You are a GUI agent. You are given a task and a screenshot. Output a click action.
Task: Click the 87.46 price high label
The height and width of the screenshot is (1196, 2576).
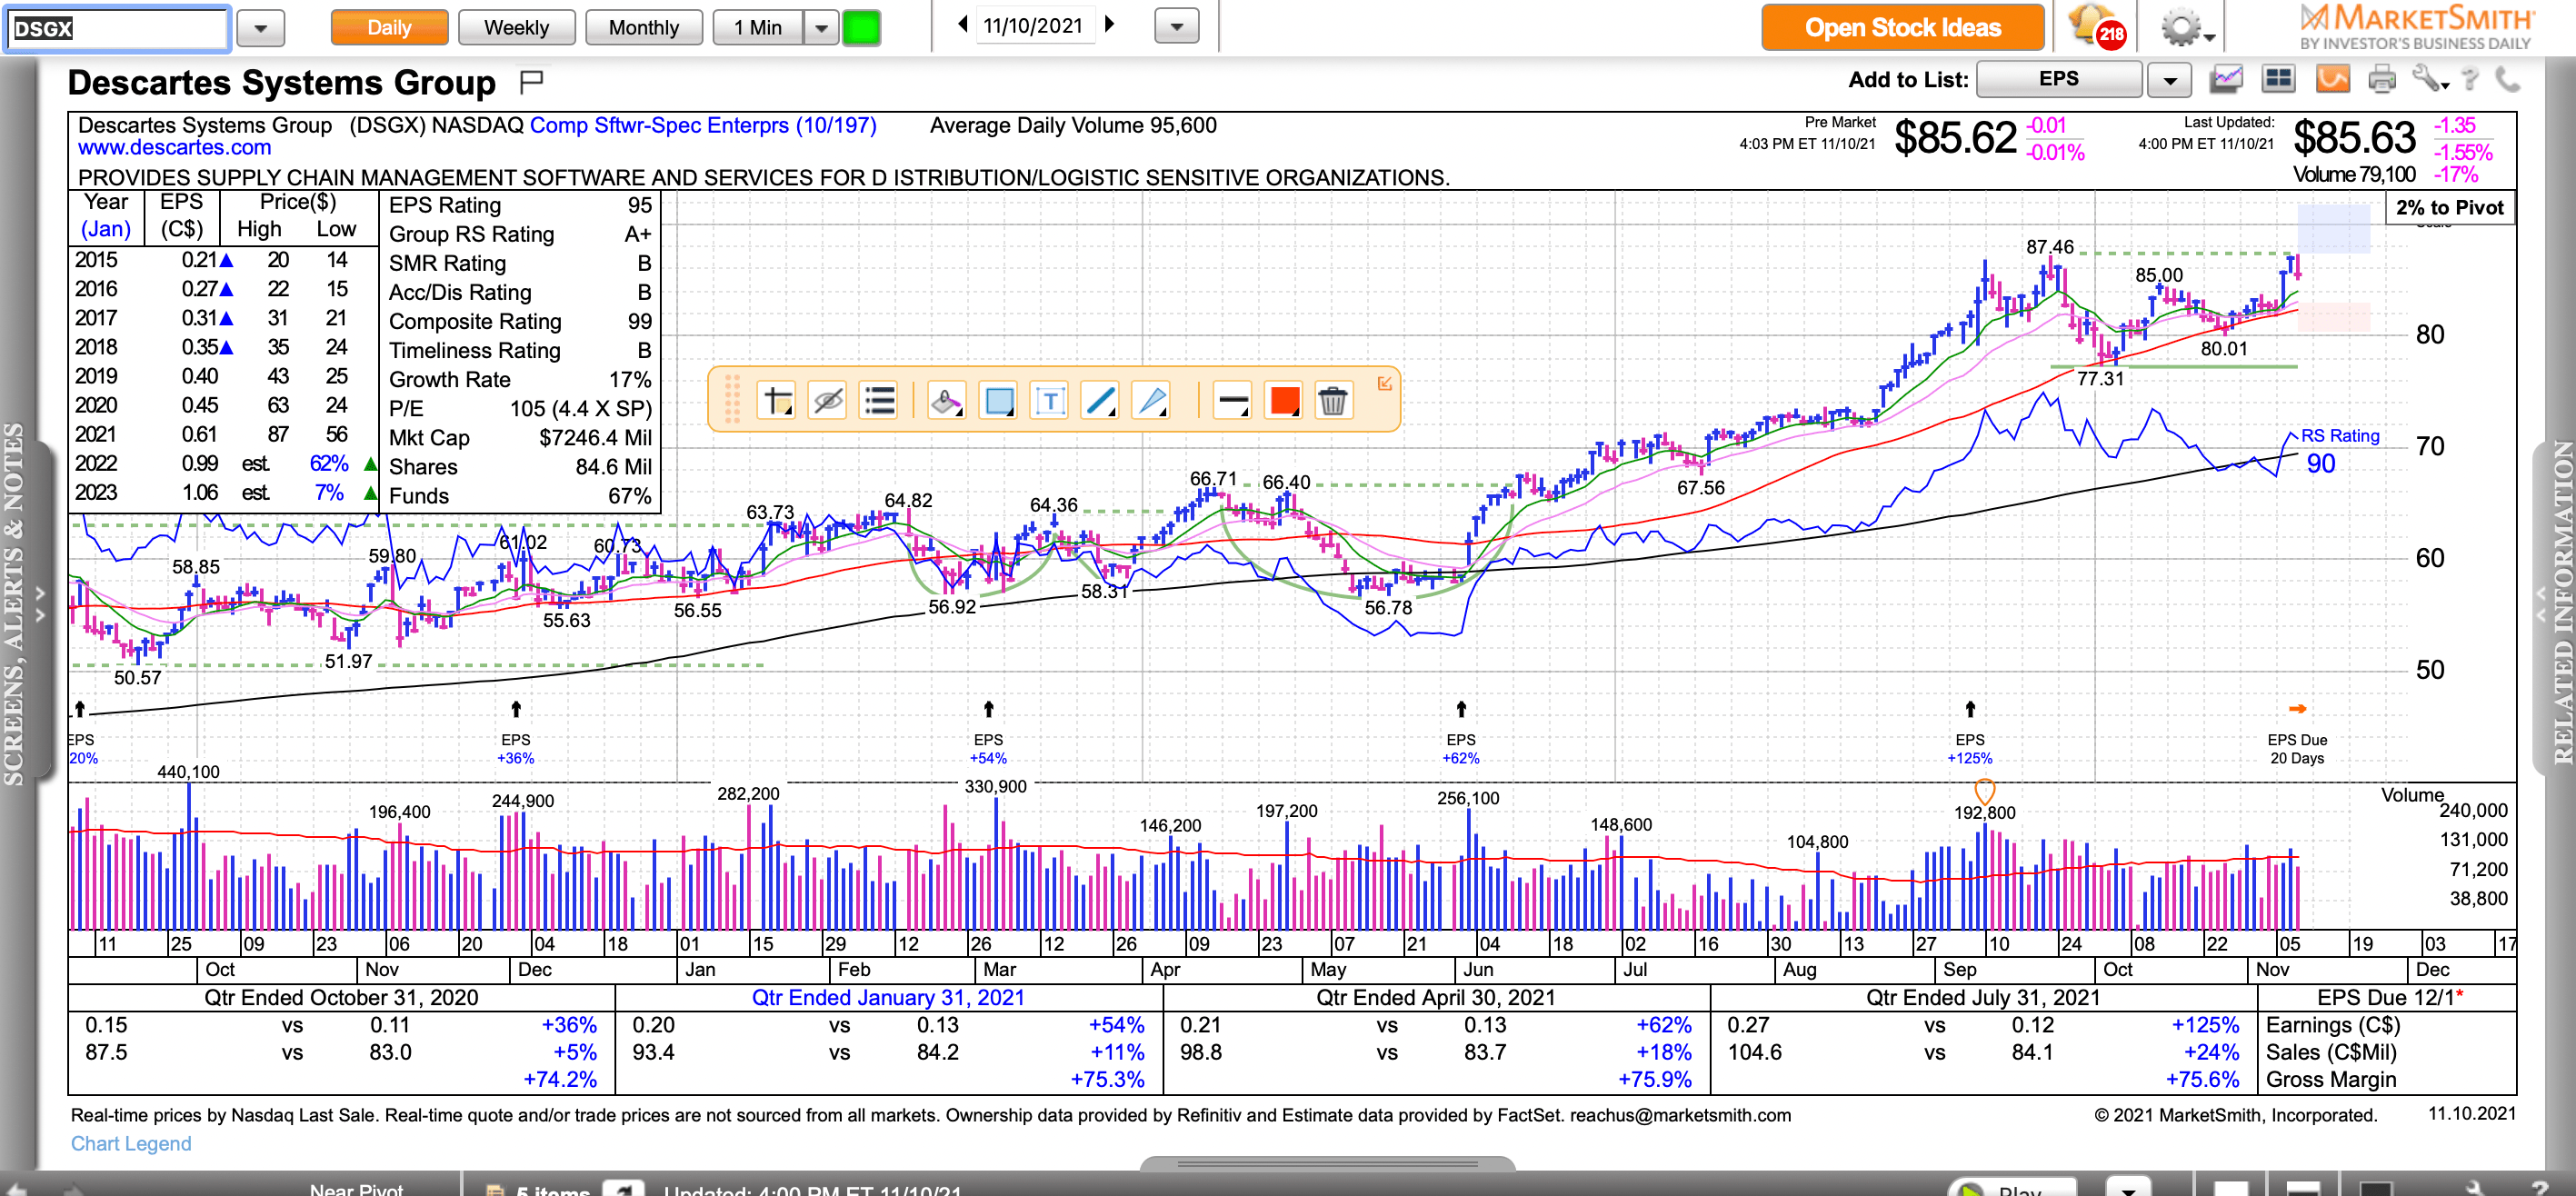2050,246
